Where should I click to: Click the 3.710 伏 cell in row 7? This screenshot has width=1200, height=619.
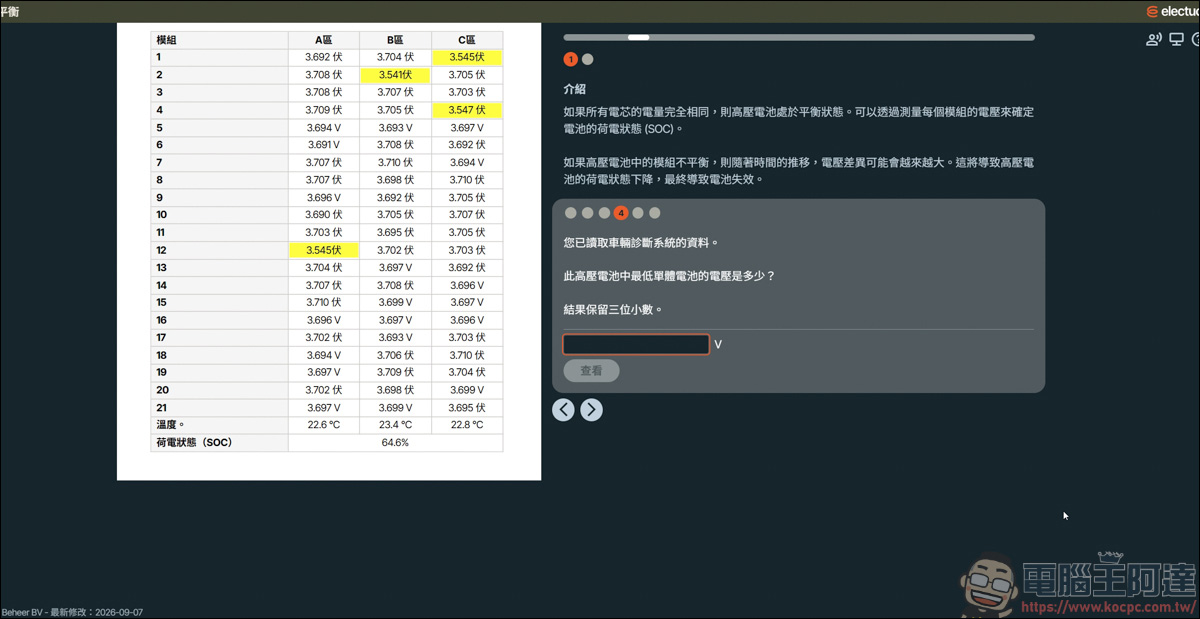pyautogui.click(x=395, y=162)
